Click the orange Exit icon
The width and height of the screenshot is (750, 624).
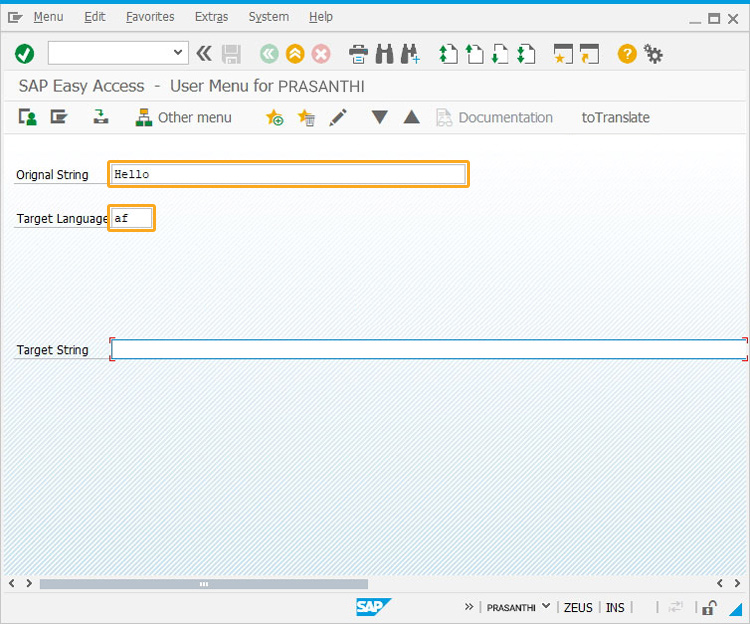(x=295, y=54)
